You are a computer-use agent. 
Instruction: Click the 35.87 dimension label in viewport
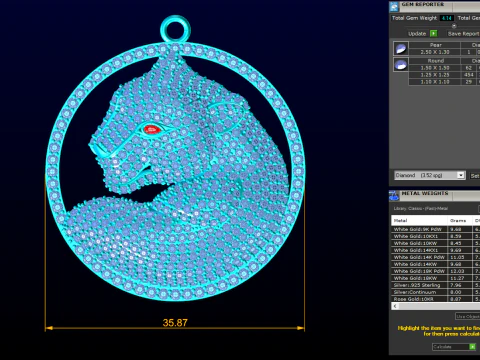[175, 323]
